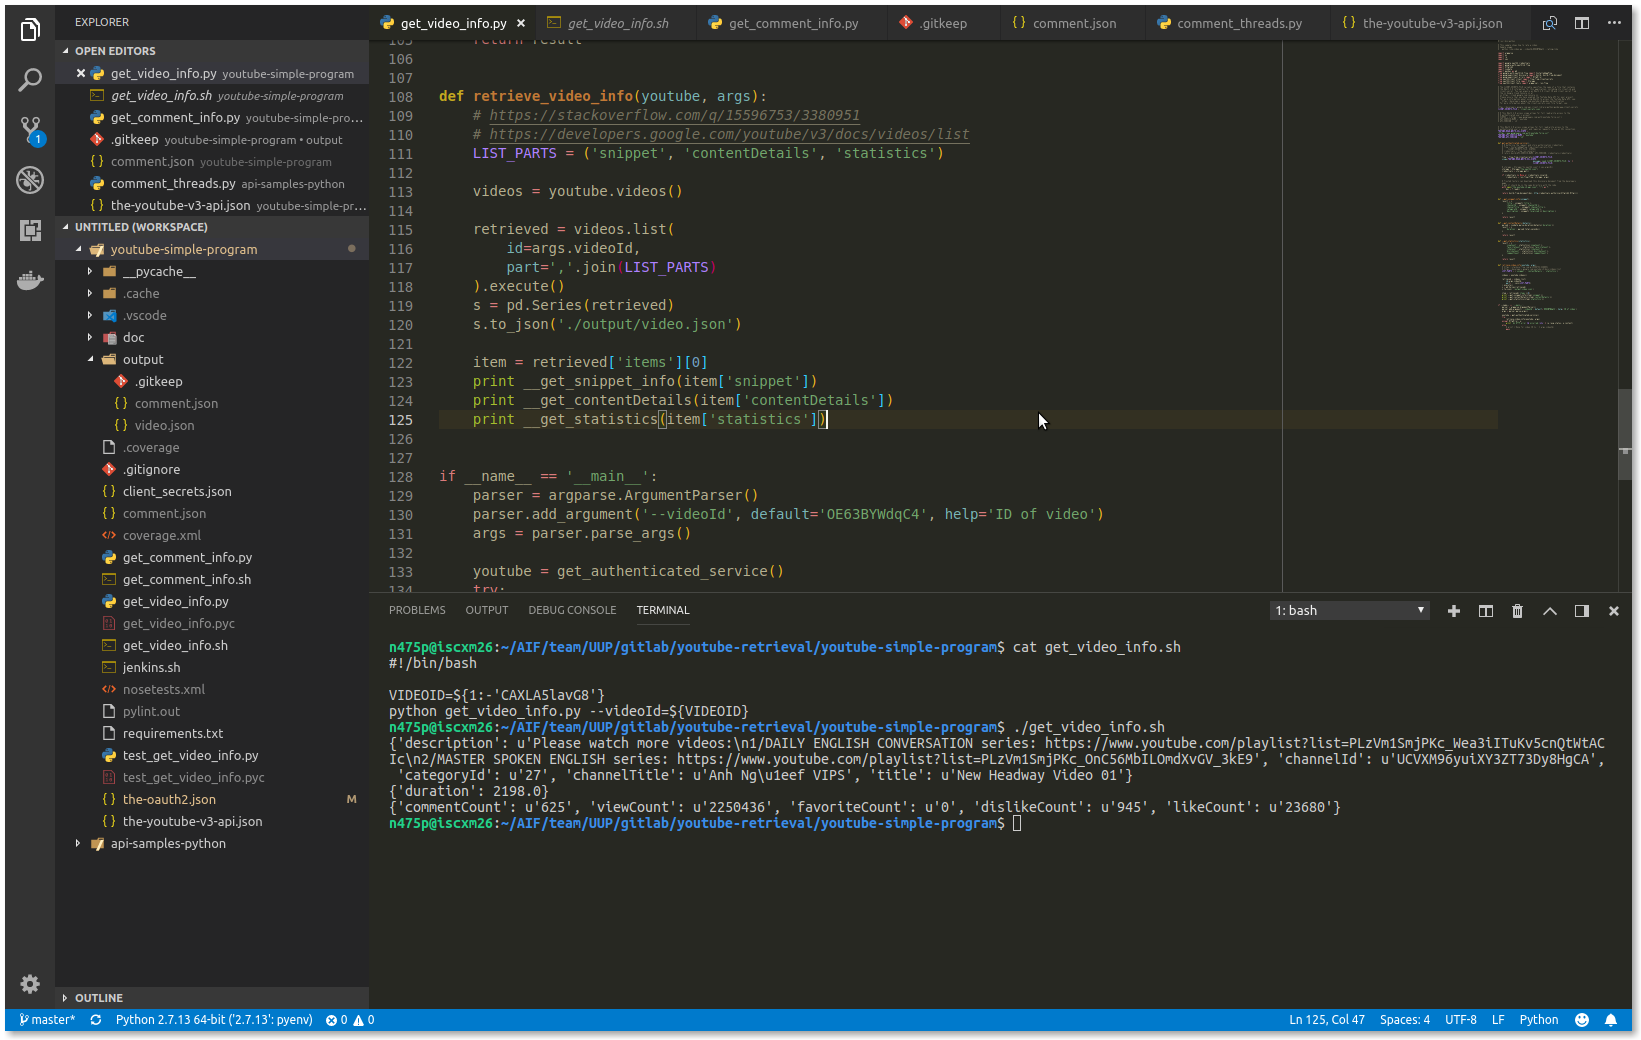Kill the terminal with the trash icon
The image size is (1641, 1040).
pos(1518,611)
